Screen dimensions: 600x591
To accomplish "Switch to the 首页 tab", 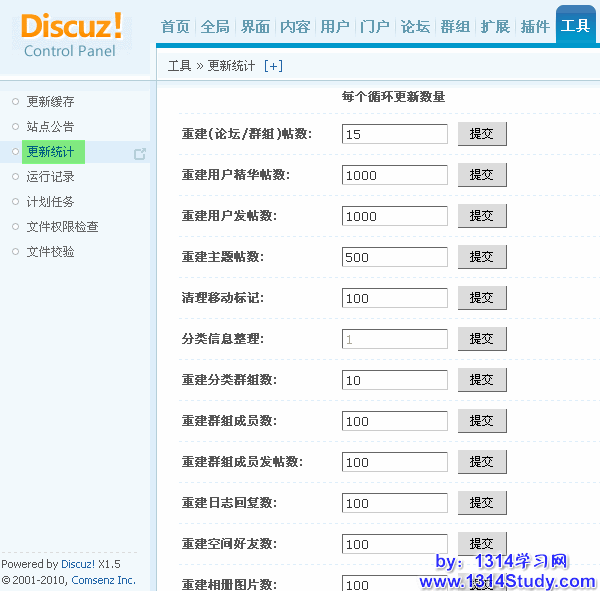I will 175,26.
